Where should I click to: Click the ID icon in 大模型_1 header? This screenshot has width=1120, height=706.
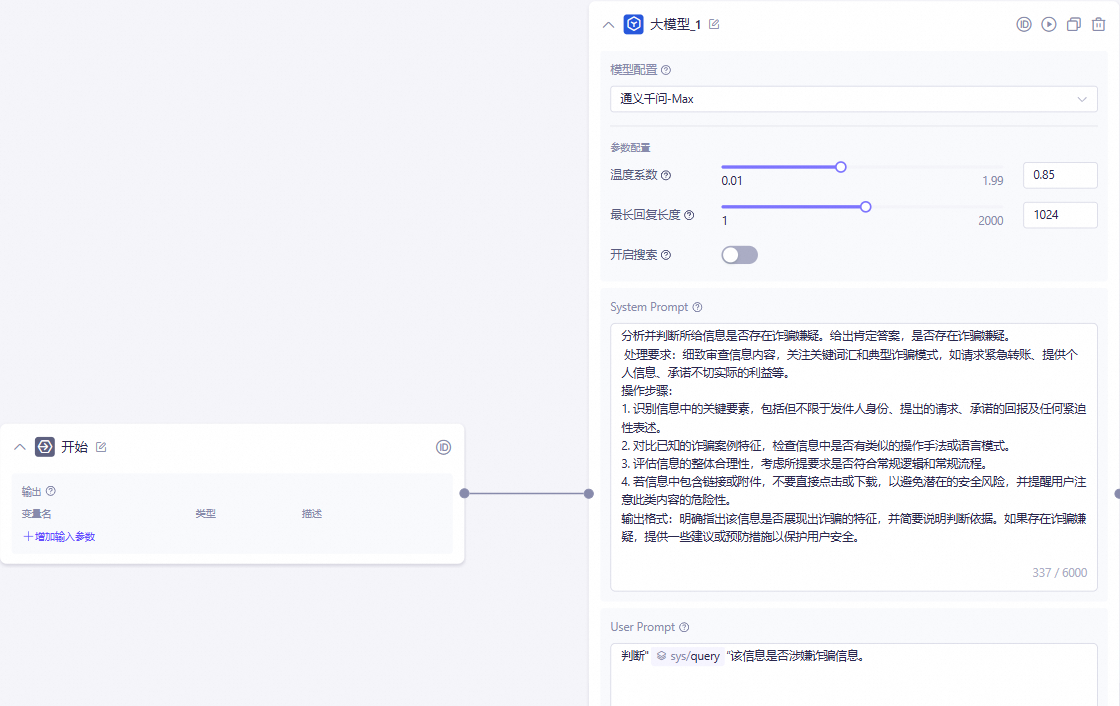pyautogui.click(x=1024, y=24)
